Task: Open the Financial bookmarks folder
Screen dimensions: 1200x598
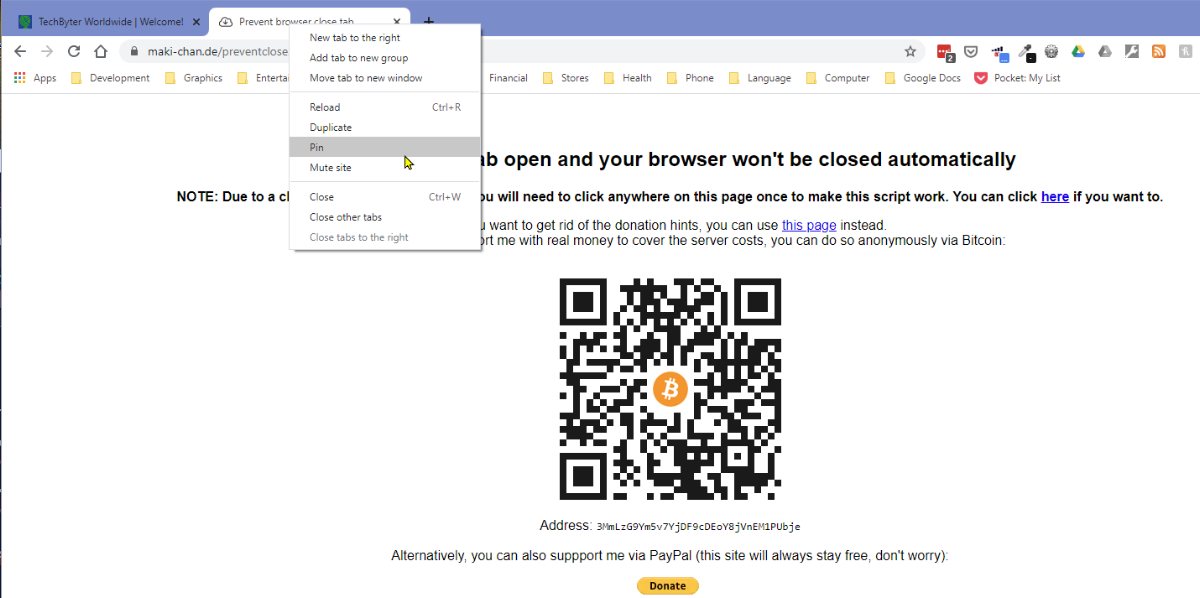Action: click(508, 78)
